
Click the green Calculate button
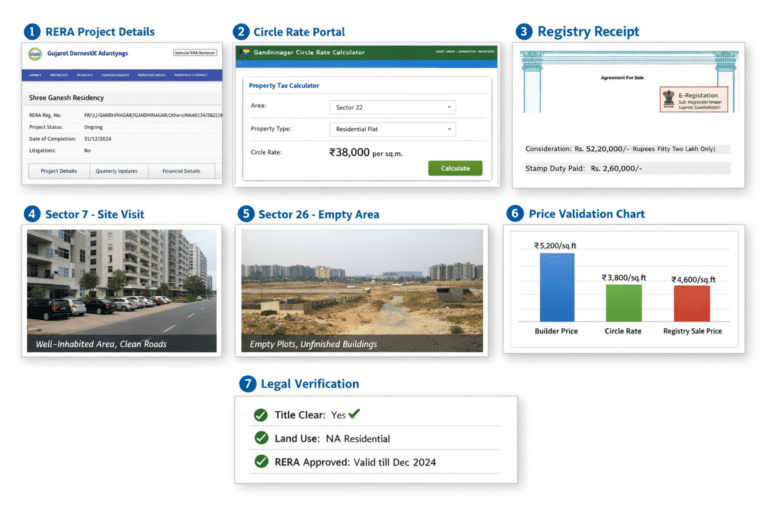click(455, 168)
